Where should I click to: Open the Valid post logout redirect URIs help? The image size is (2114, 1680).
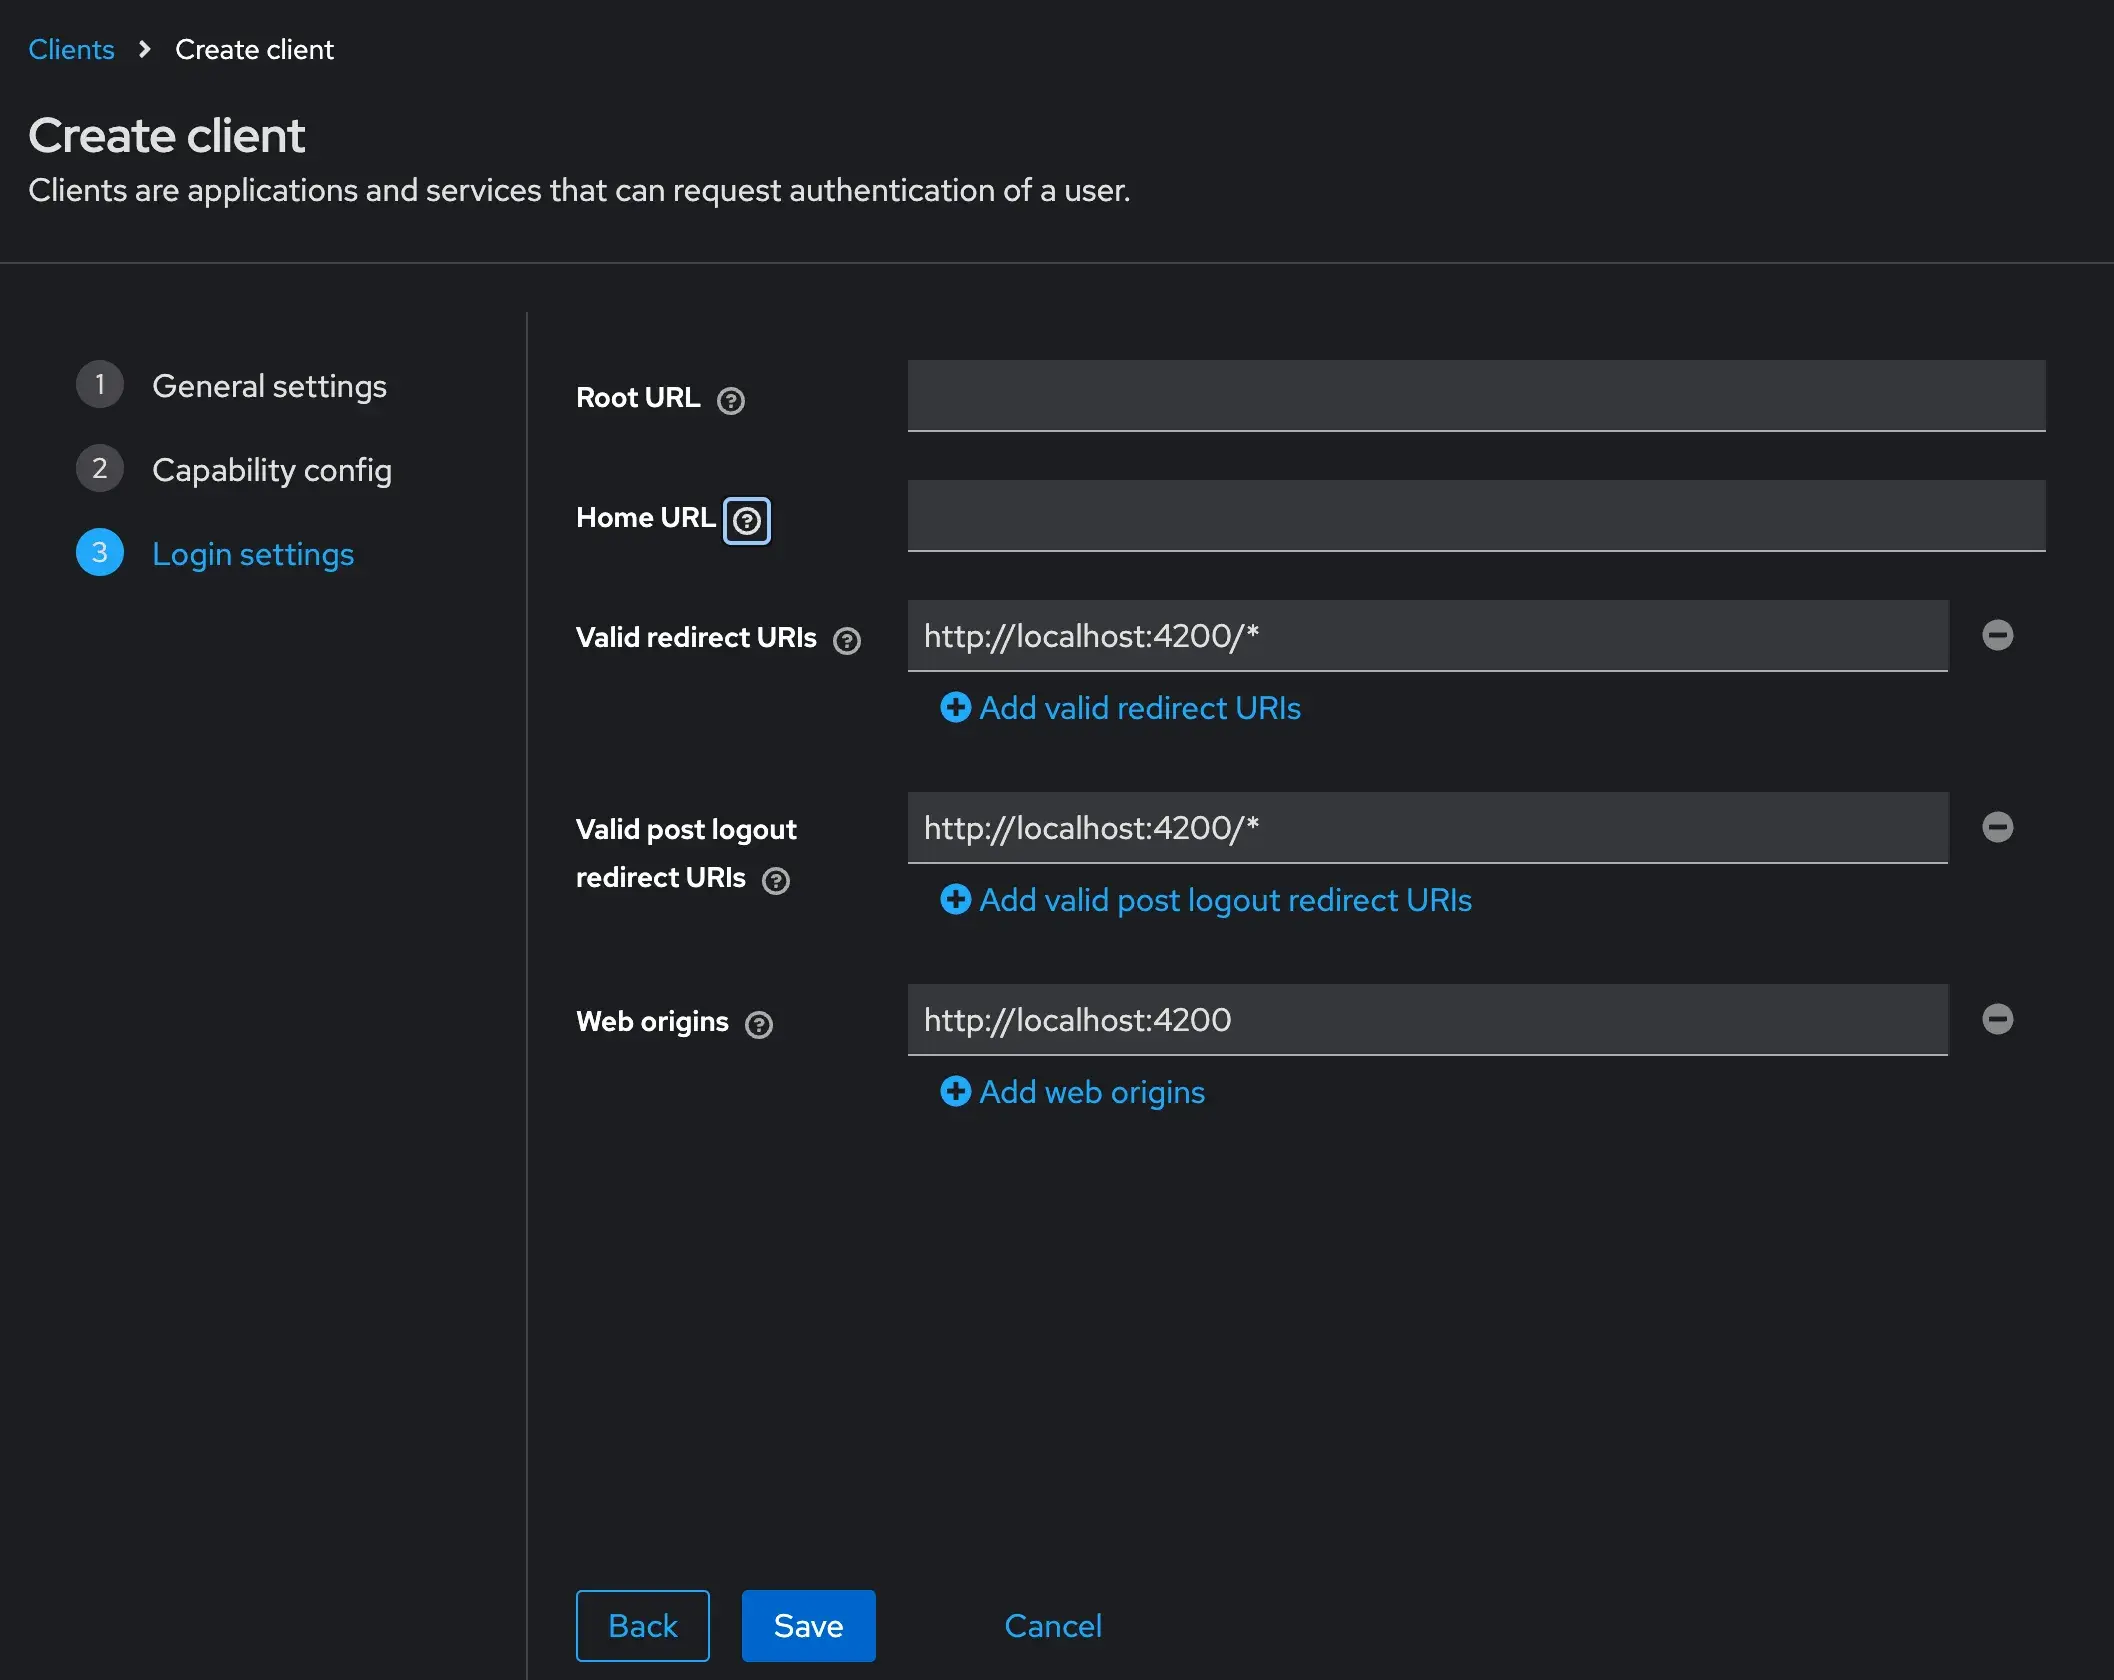click(775, 881)
